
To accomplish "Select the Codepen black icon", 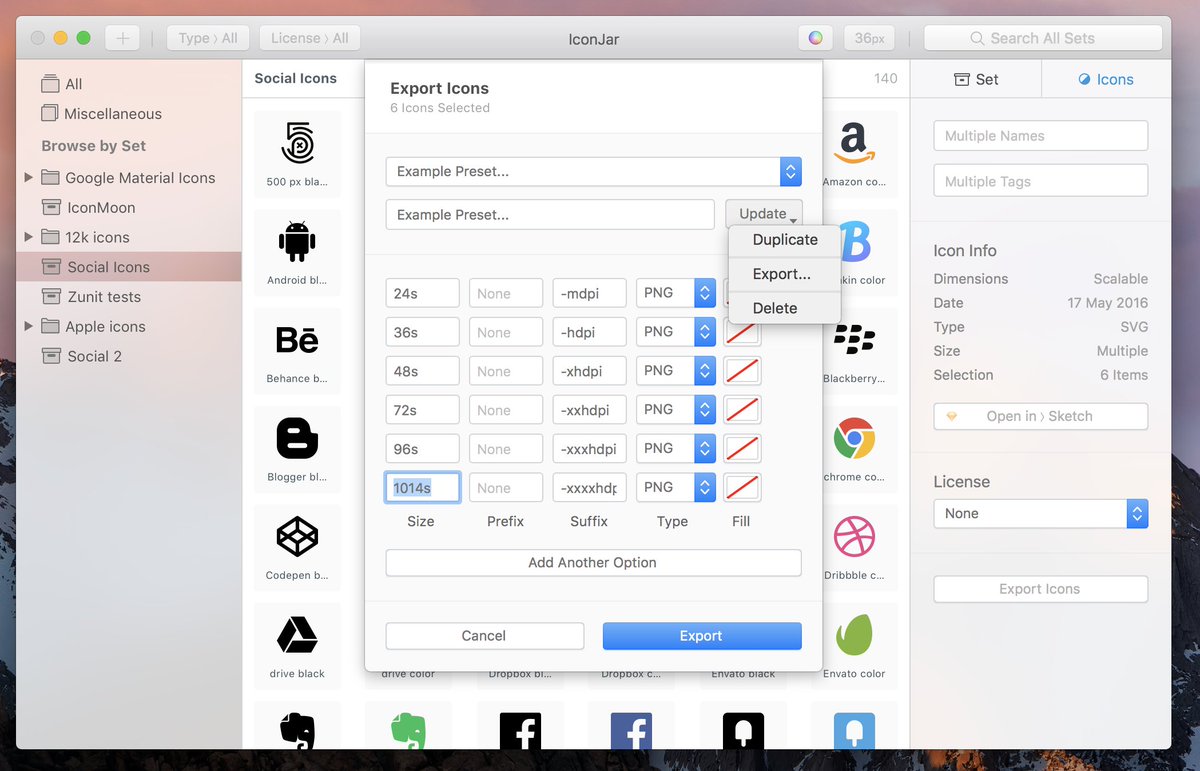I will pyautogui.click(x=297, y=537).
